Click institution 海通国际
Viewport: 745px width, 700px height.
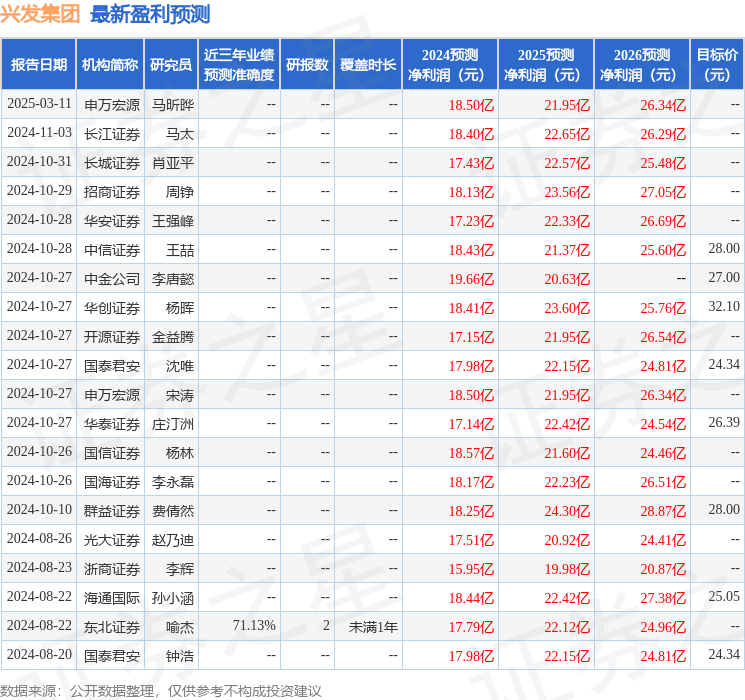click(x=112, y=598)
